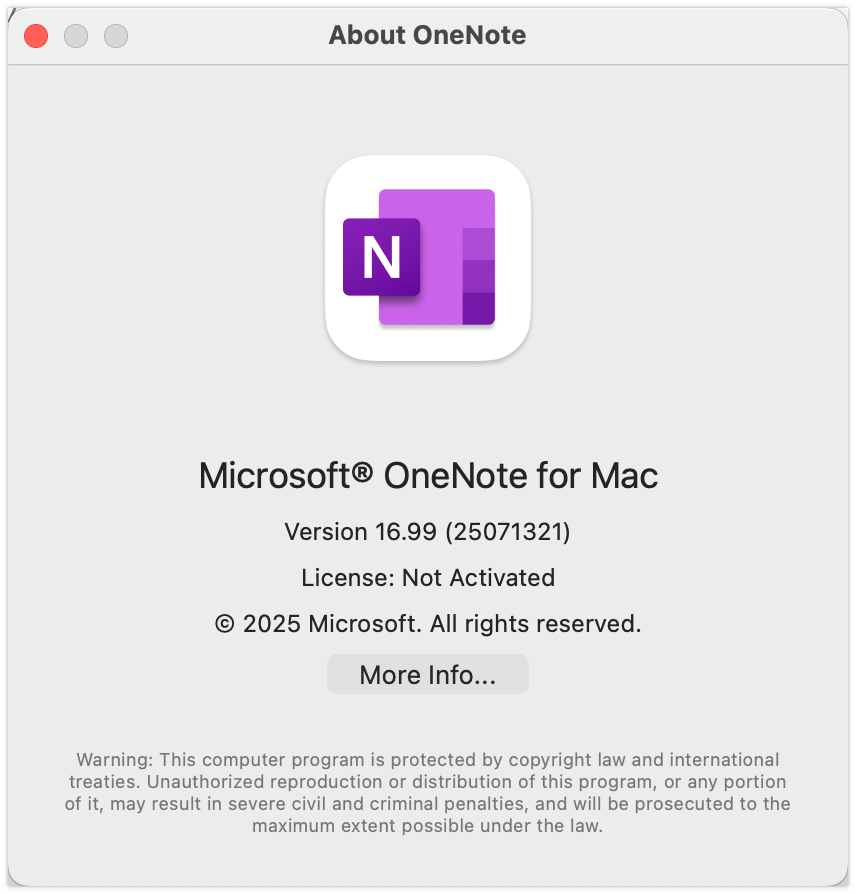The width and height of the screenshot is (856, 894).
Task: Click the ® registered trademark symbol
Action: click(x=362, y=472)
